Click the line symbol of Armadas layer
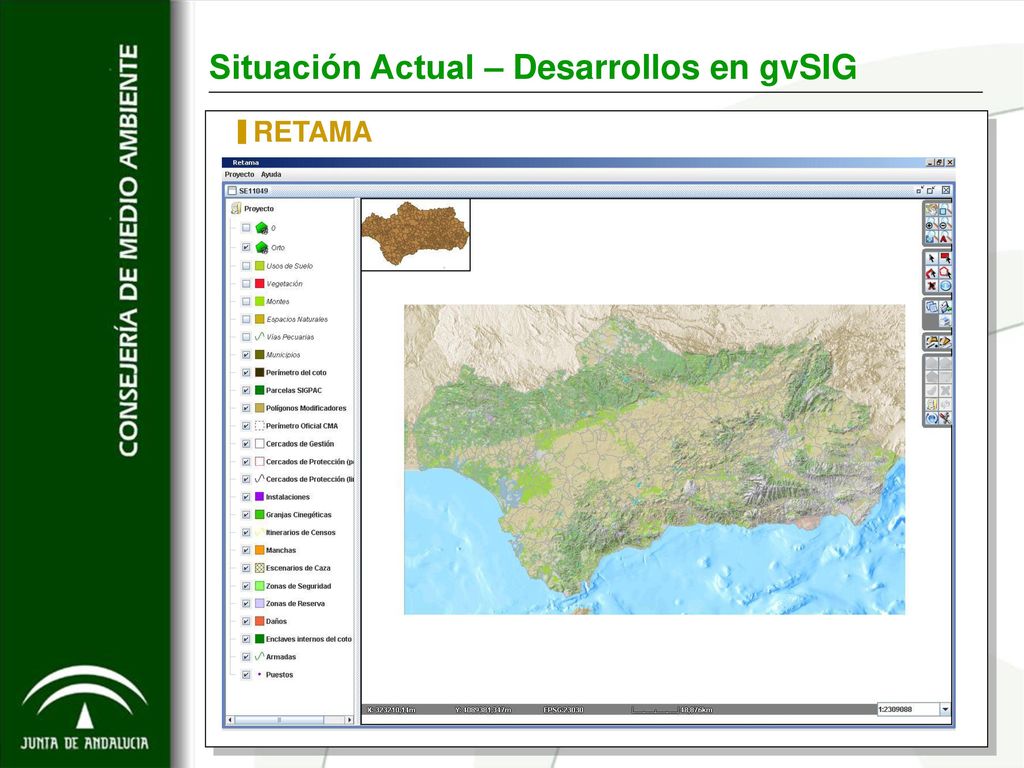 tap(259, 656)
